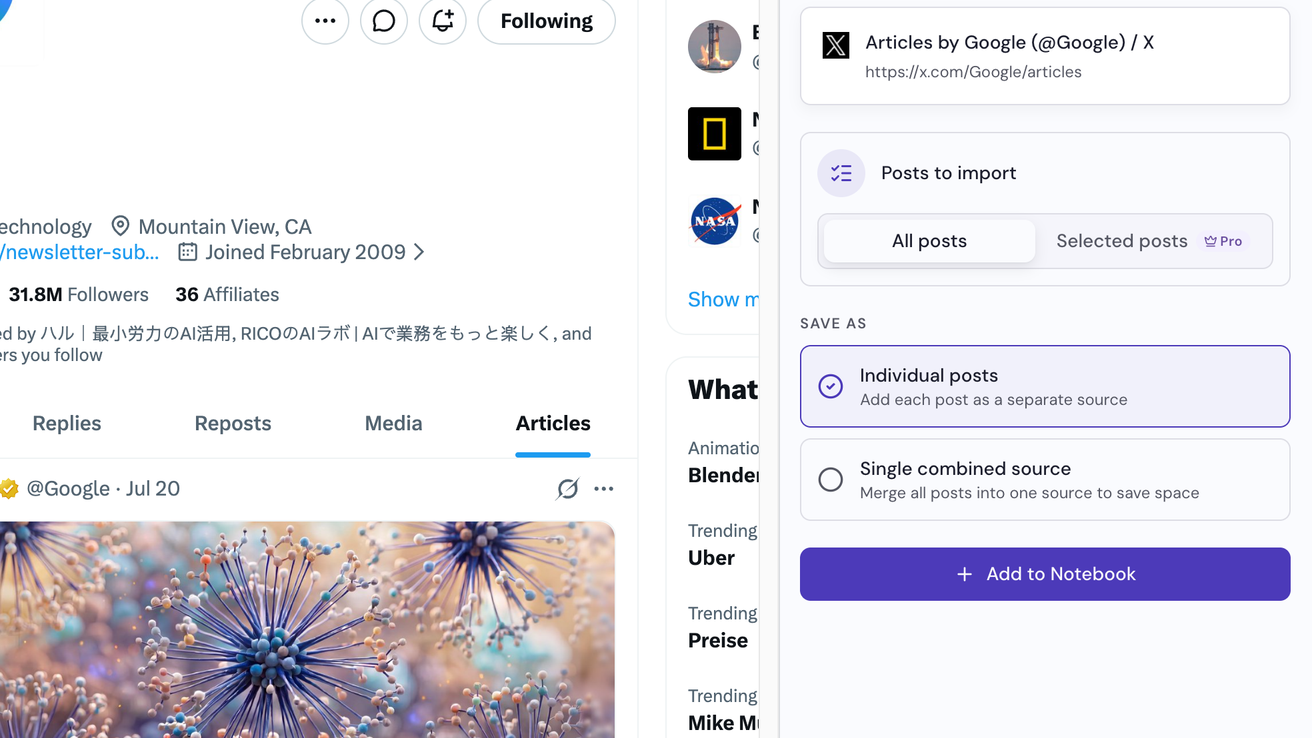Click the 31.8M Followers link
Image resolution: width=1312 pixels, height=738 pixels.
[78, 295]
